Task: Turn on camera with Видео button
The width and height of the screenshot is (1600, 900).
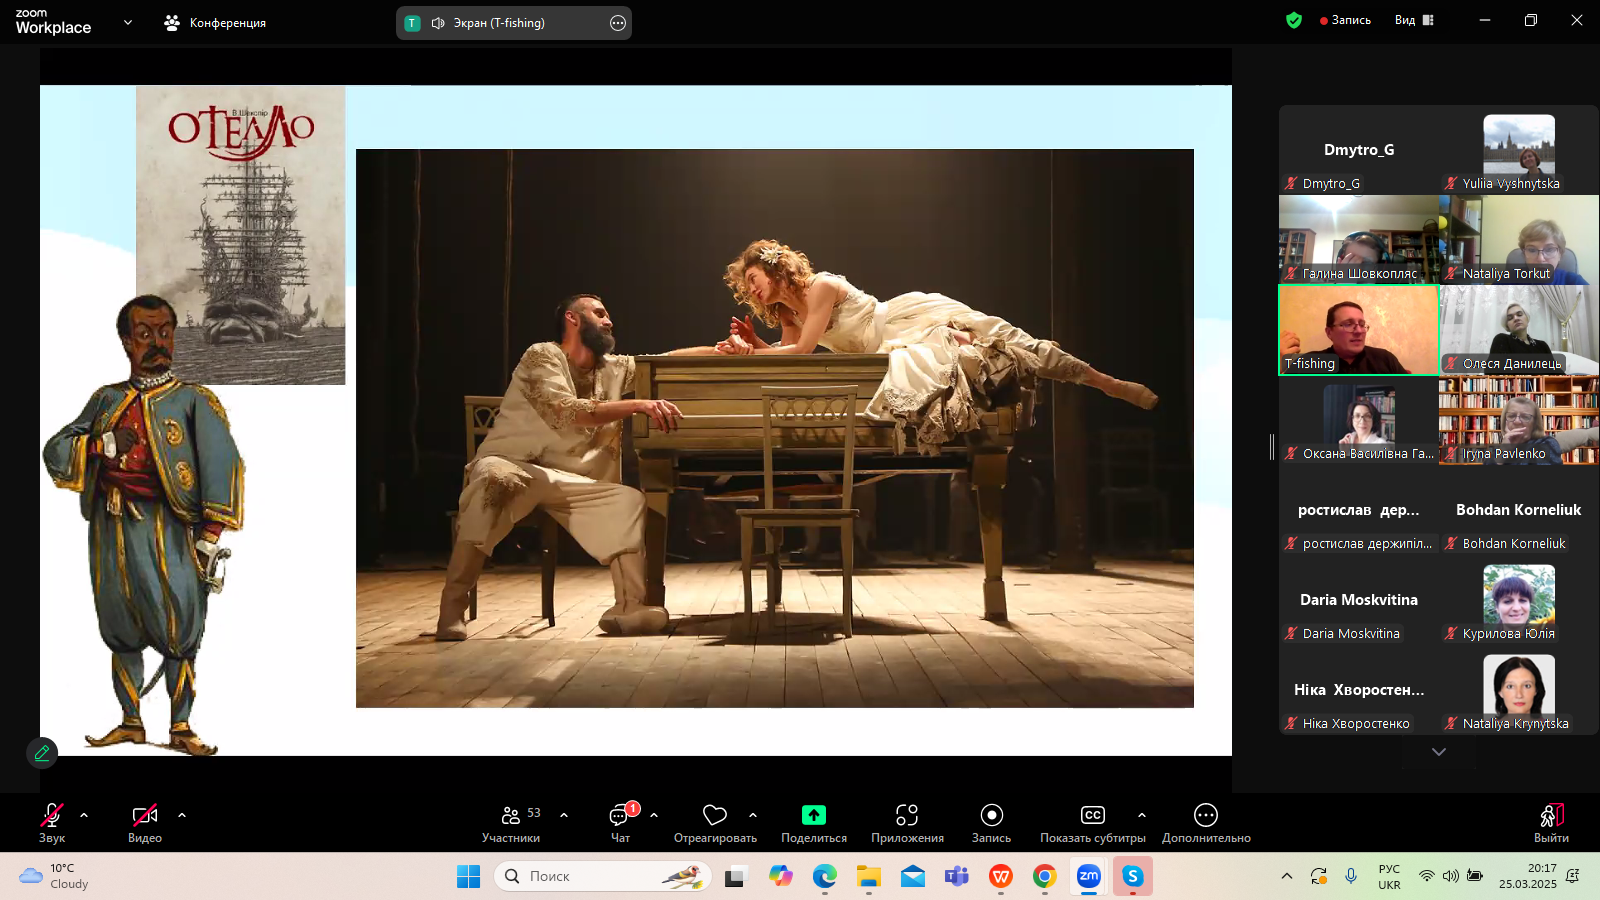Action: pos(145,822)
